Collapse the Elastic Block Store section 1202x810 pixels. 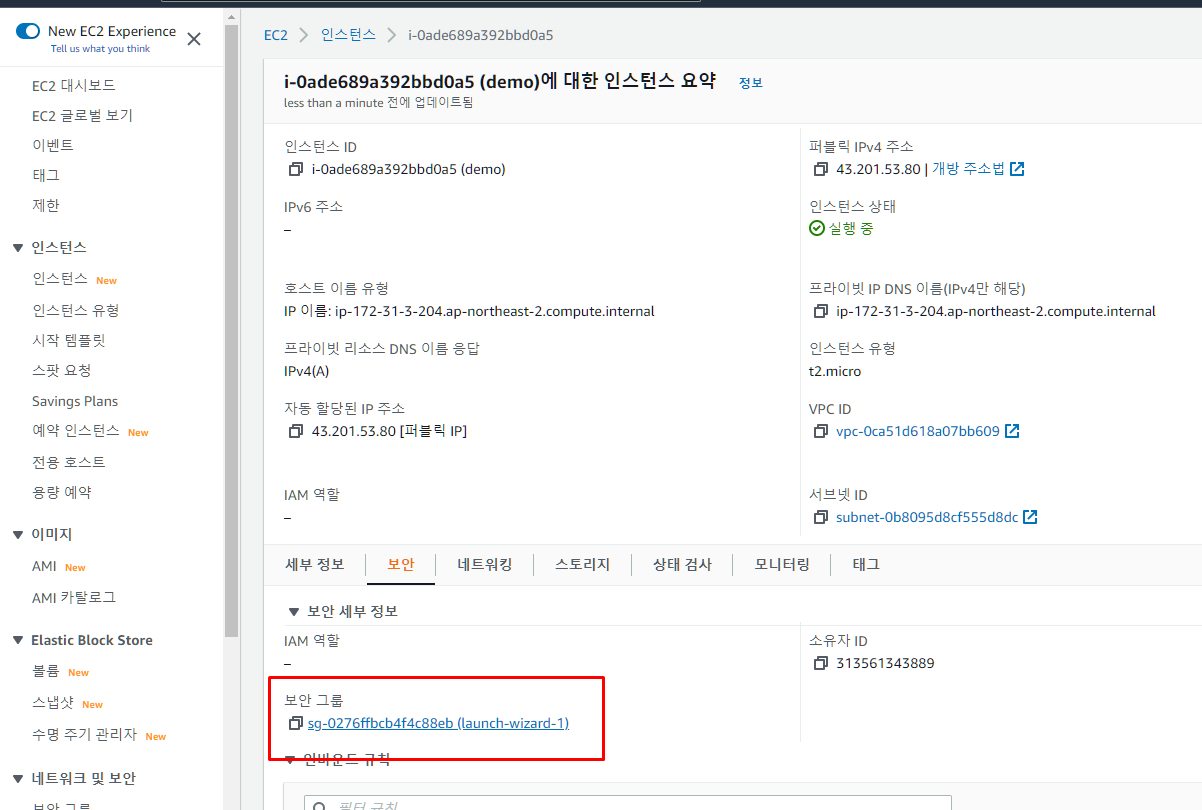point(17,640)
